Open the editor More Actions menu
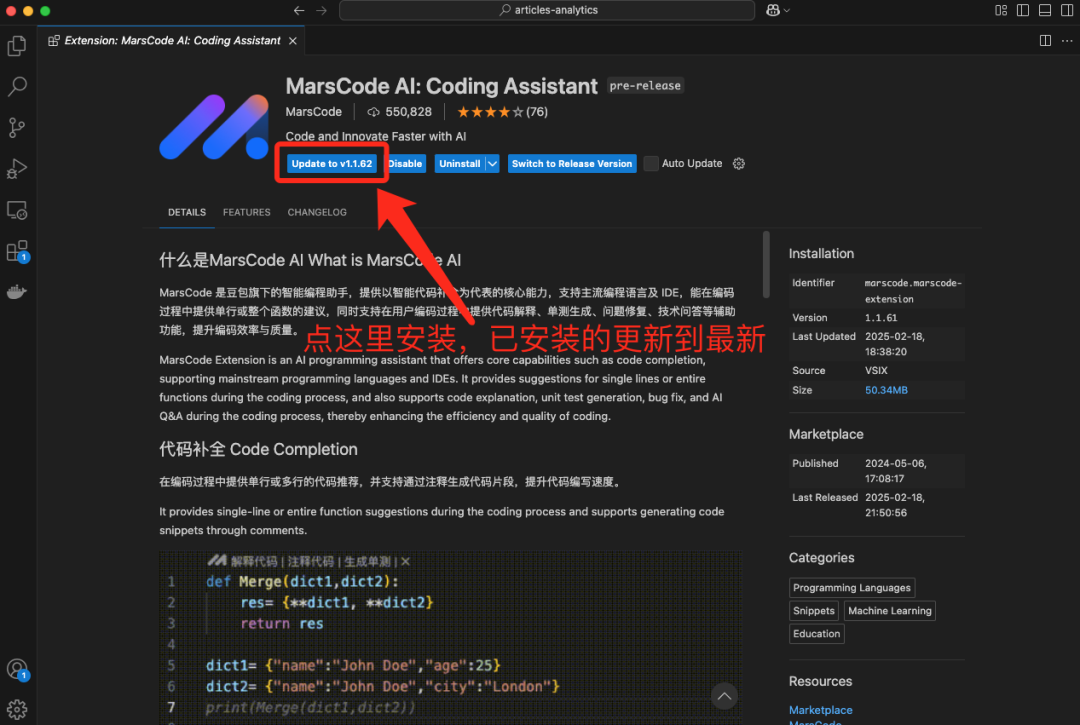The width and height of the screenshot is (1080, 725). 1067,41
